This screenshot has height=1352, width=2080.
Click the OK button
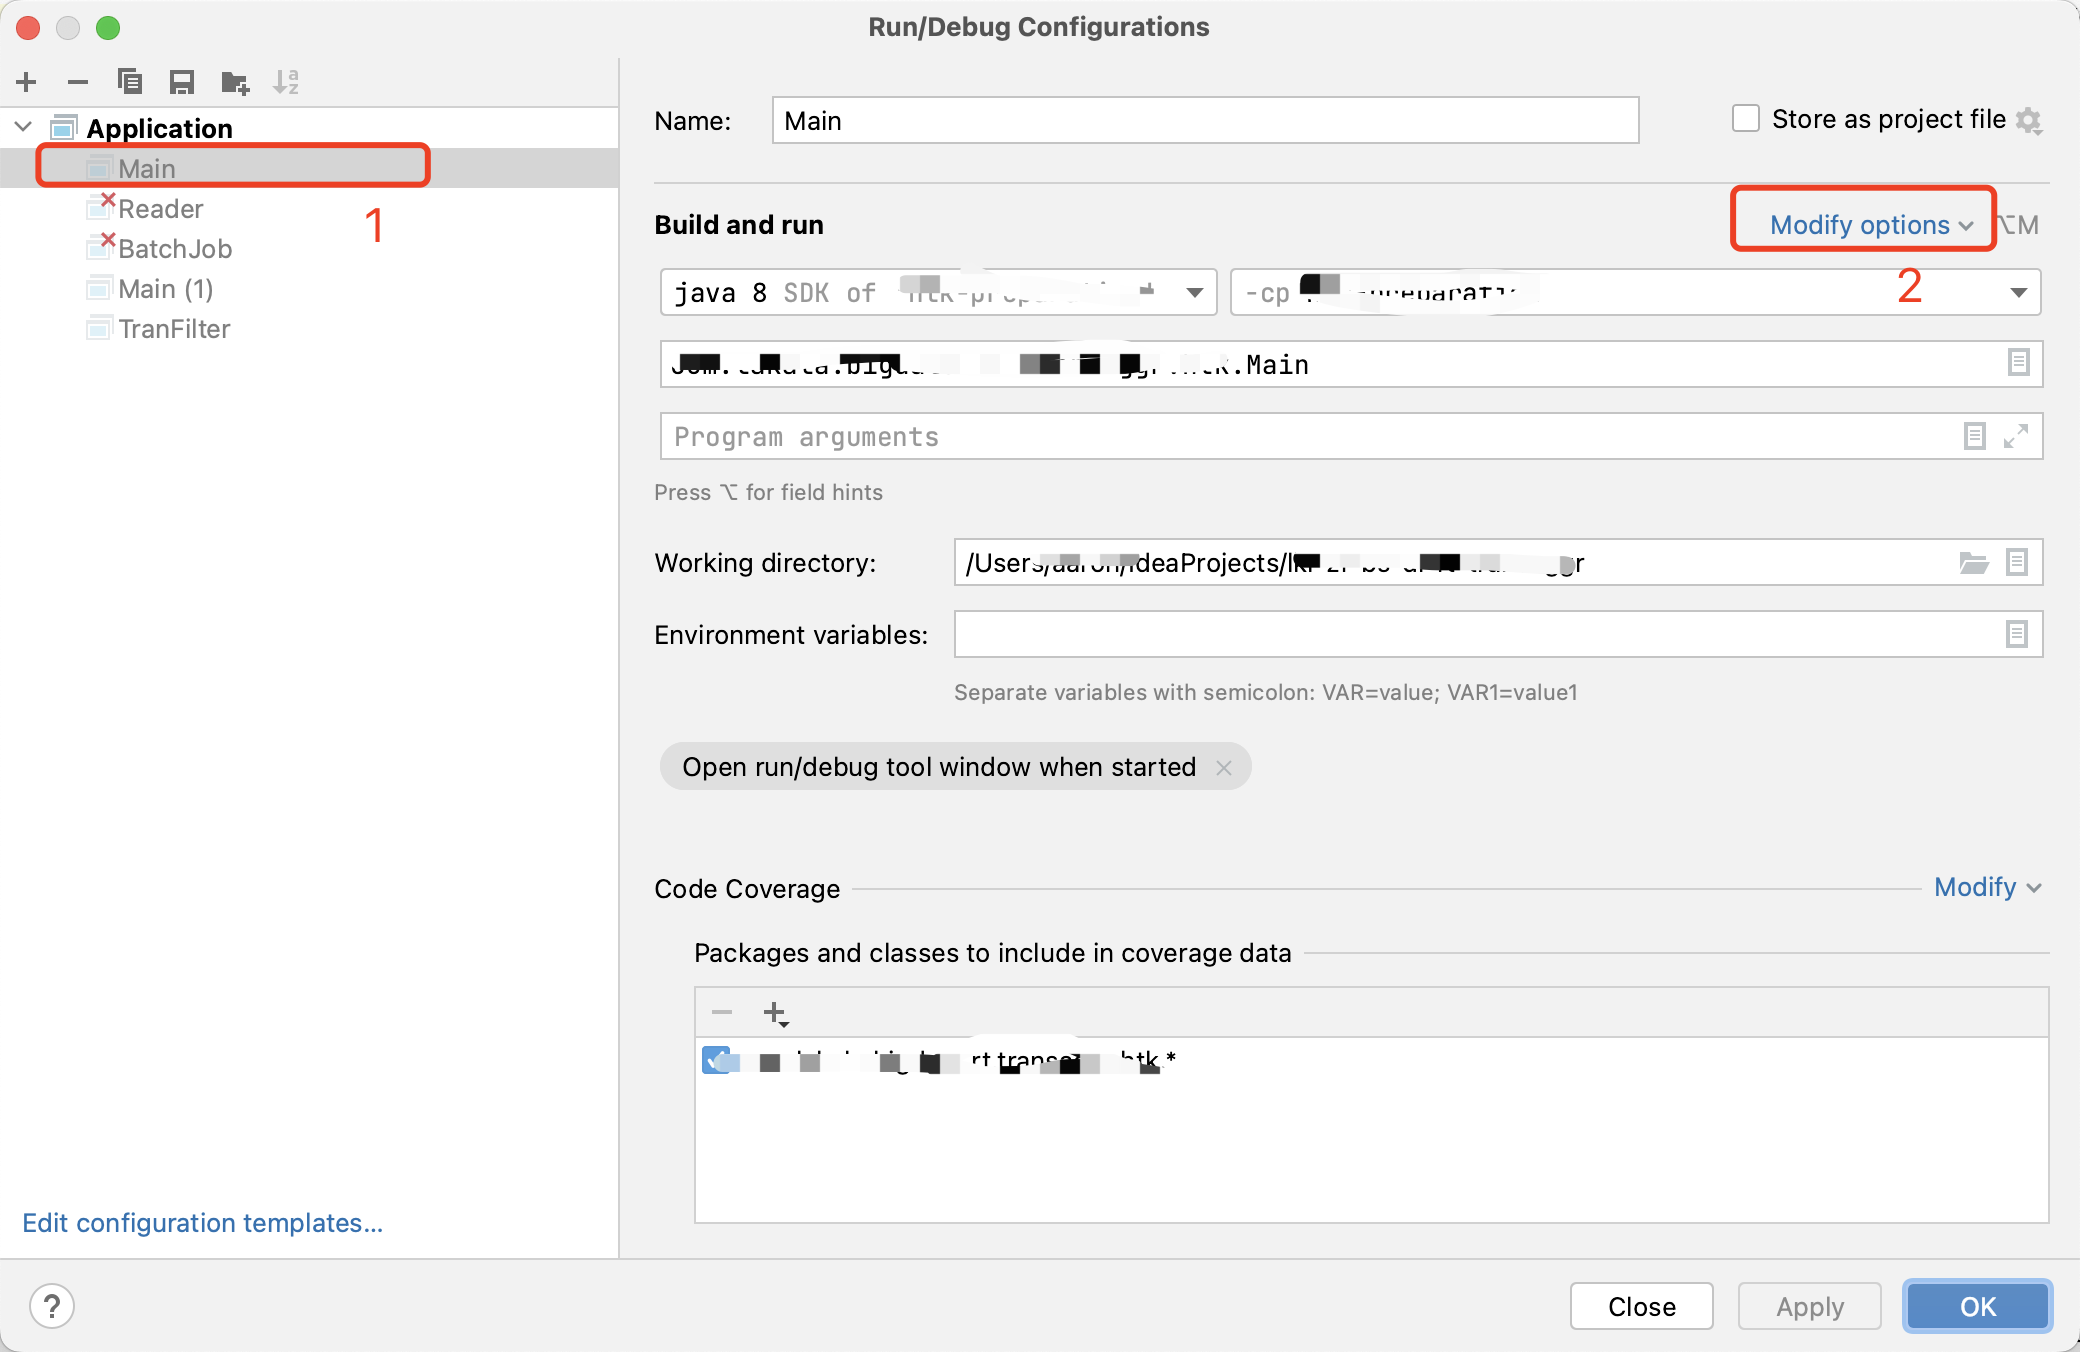1978,1306
